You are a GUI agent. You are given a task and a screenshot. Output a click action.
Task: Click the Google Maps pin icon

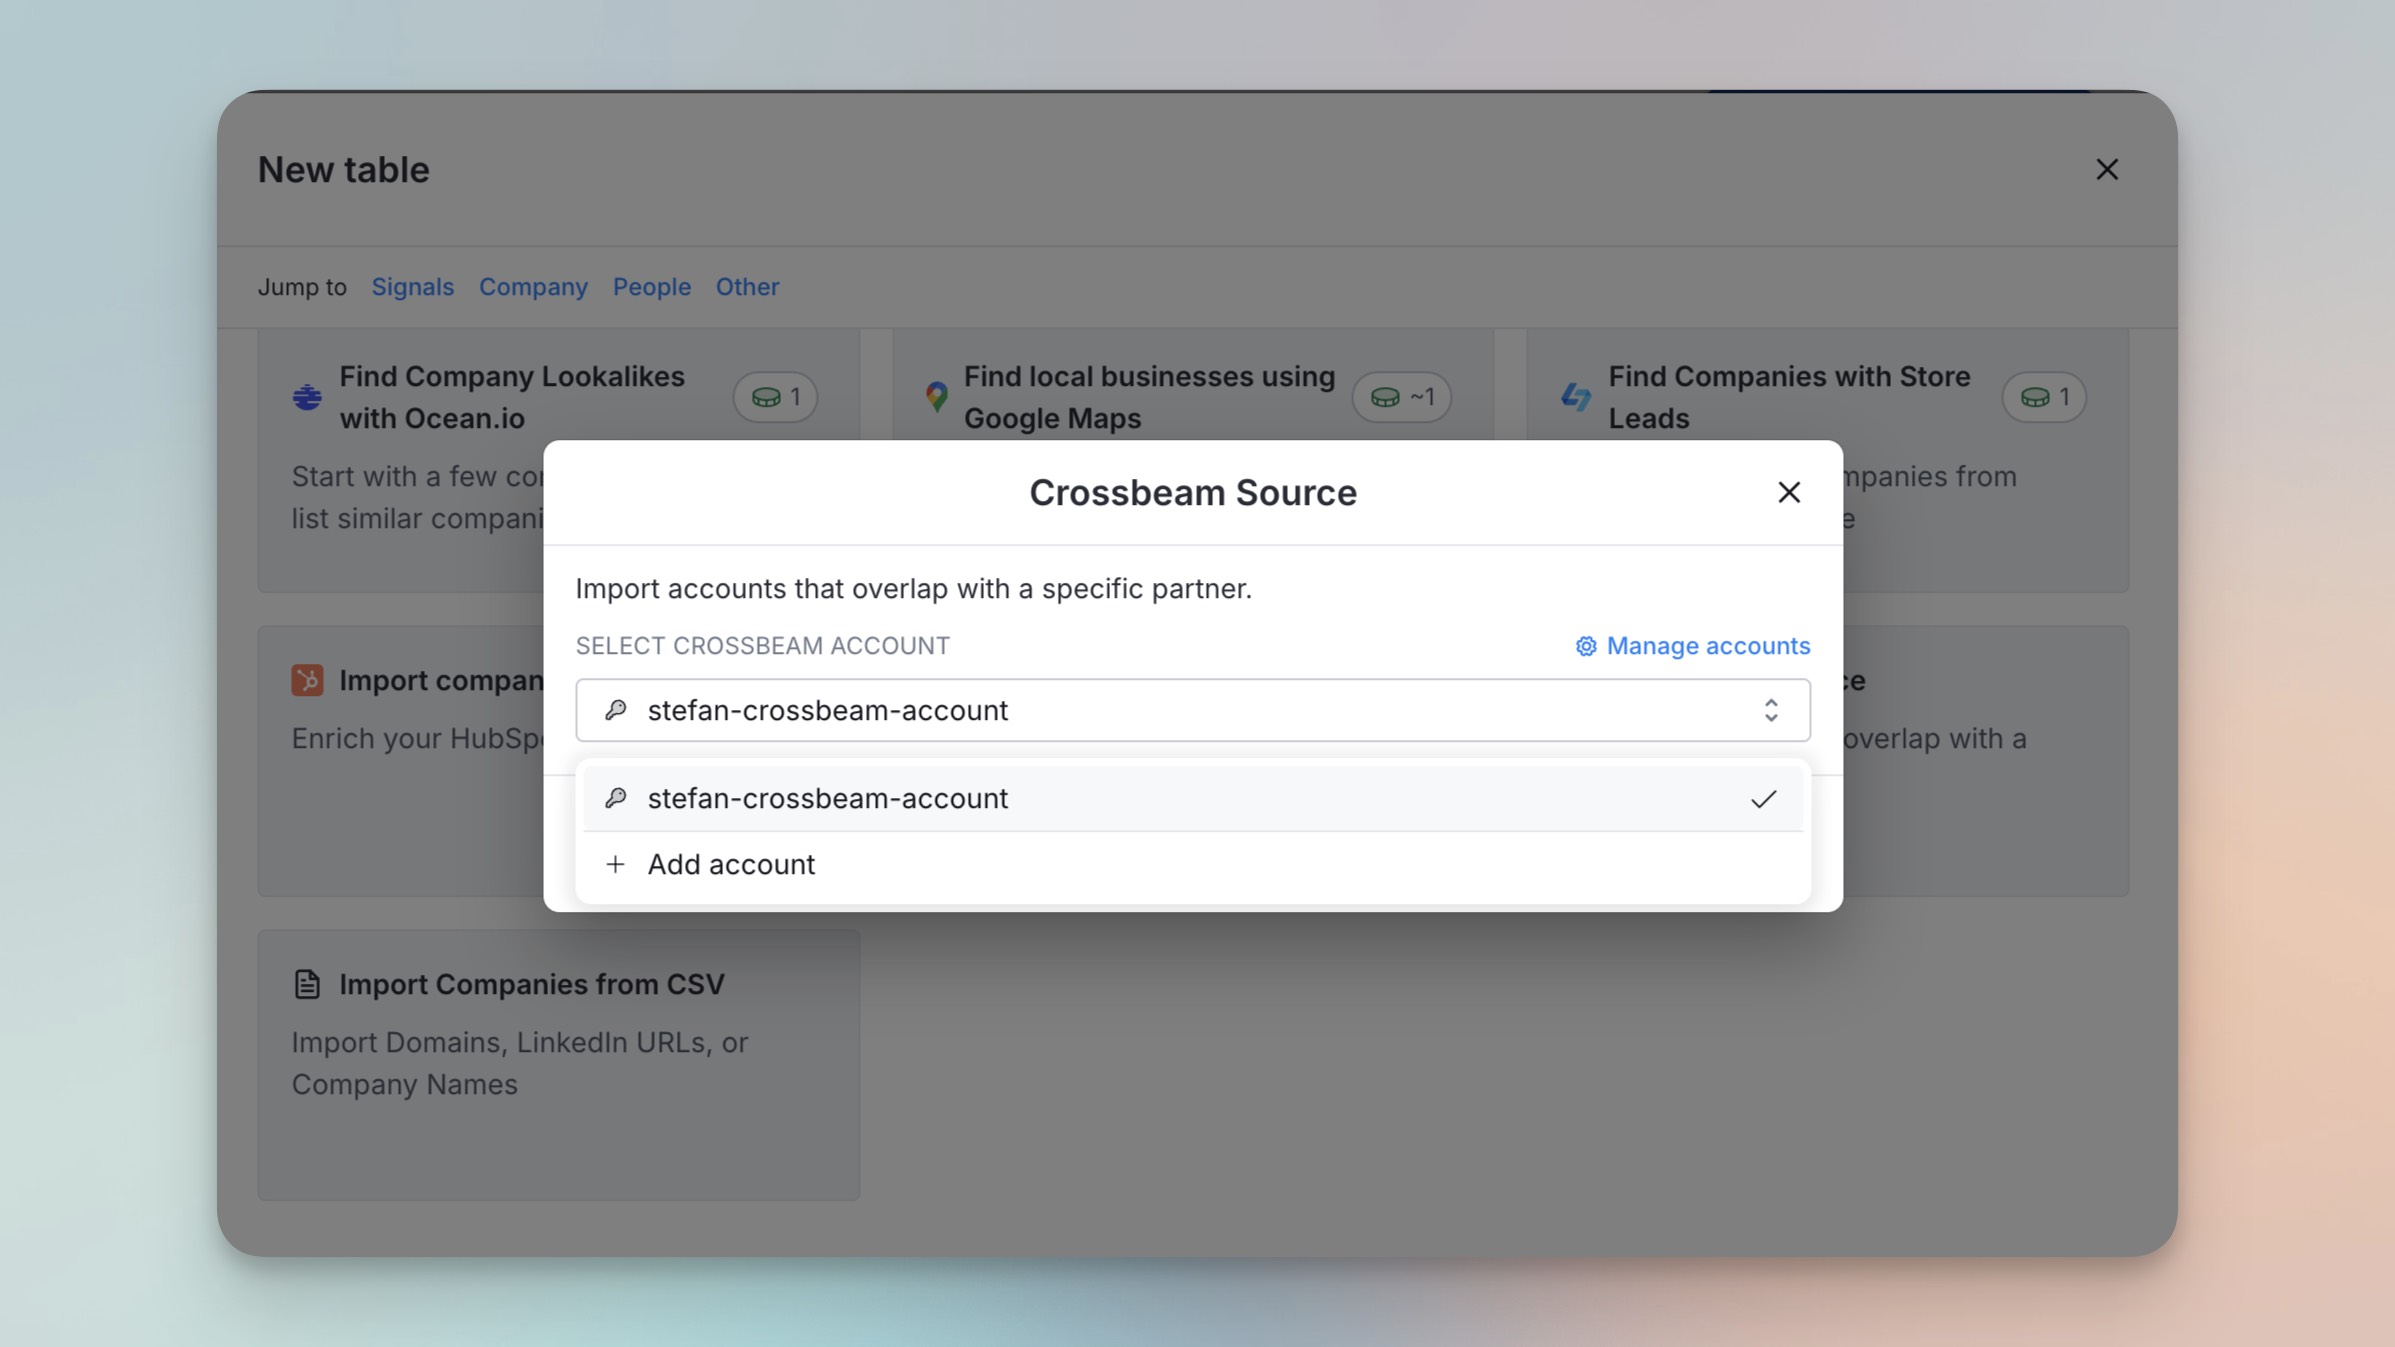[936, 397]
